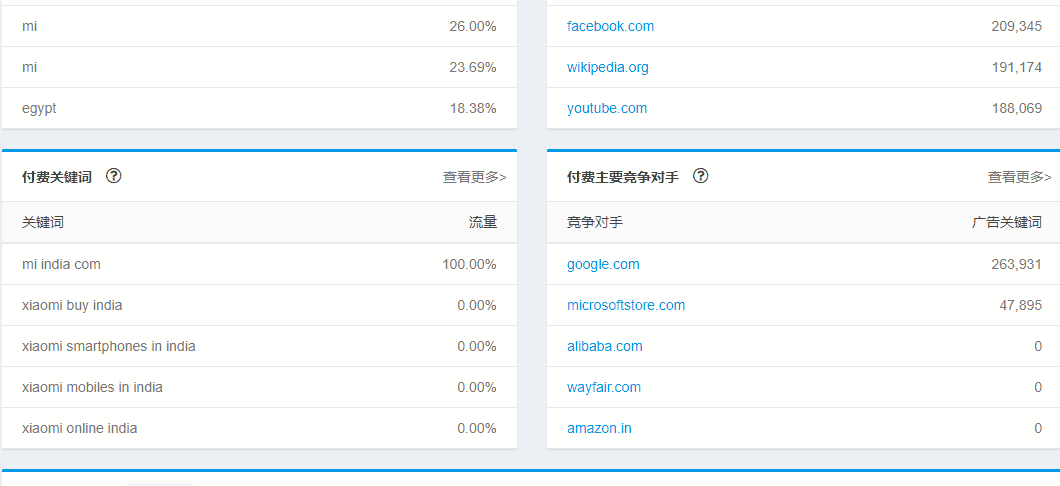Click the 209,345 value for facebook.com
Viewport: 1060px width, 486px height.
[1017, 26]
